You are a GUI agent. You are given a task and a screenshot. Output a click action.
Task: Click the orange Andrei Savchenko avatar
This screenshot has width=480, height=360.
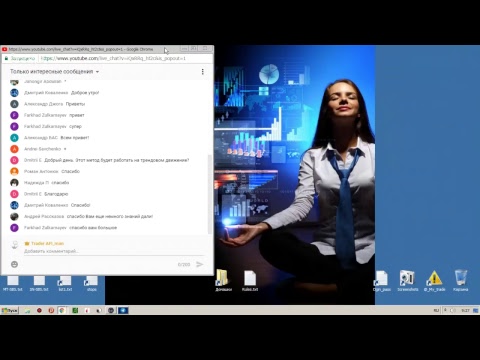coord(14,149)
